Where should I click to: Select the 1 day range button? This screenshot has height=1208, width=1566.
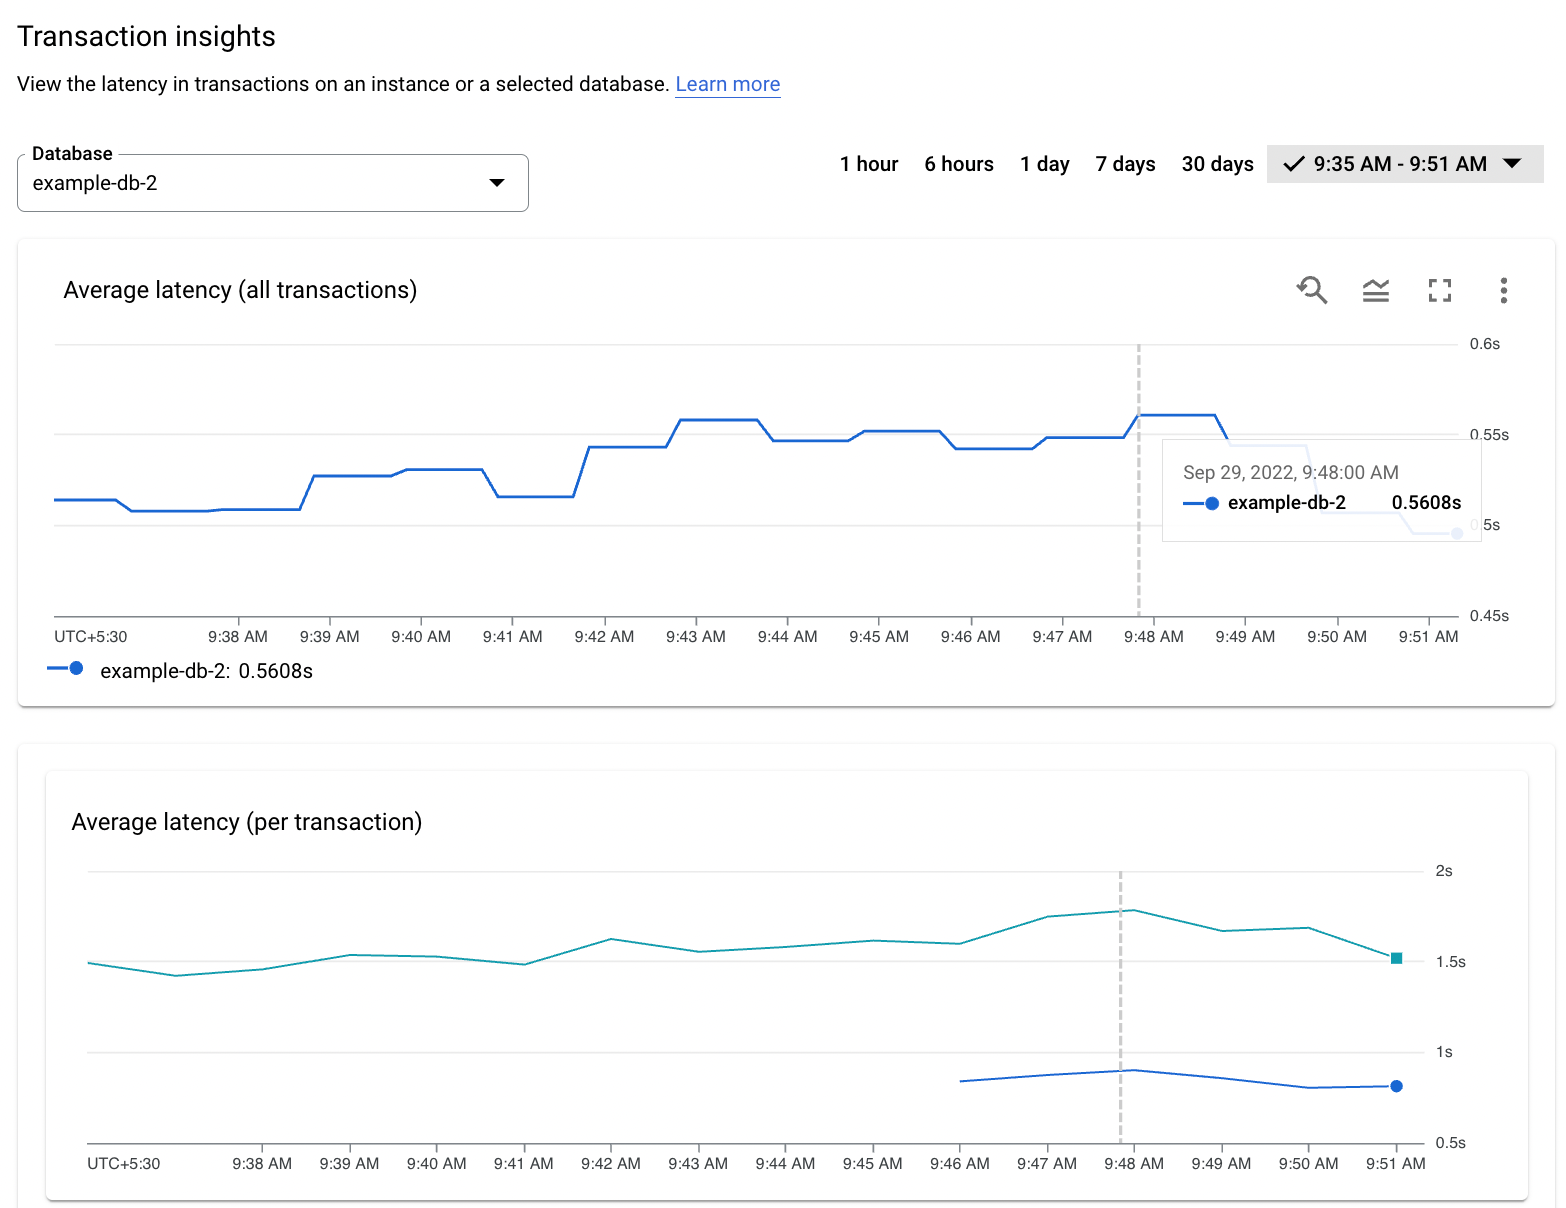tap(1044, 164)
